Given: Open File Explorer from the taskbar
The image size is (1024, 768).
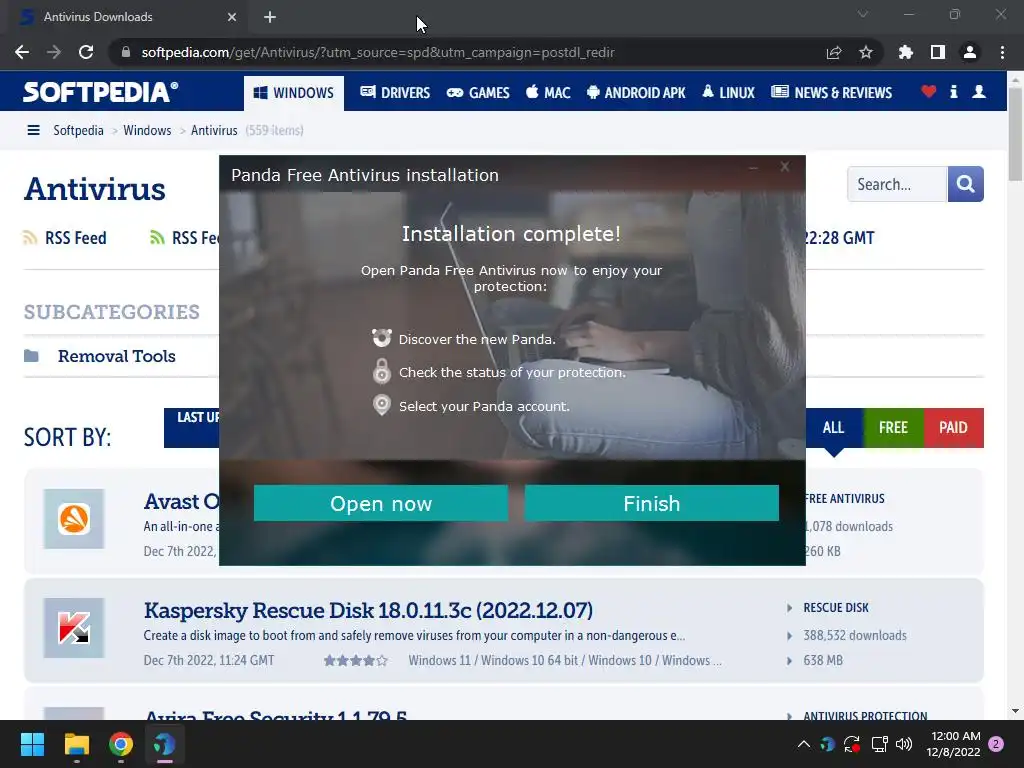Looking at the screenshot, I should click(76, 744).
